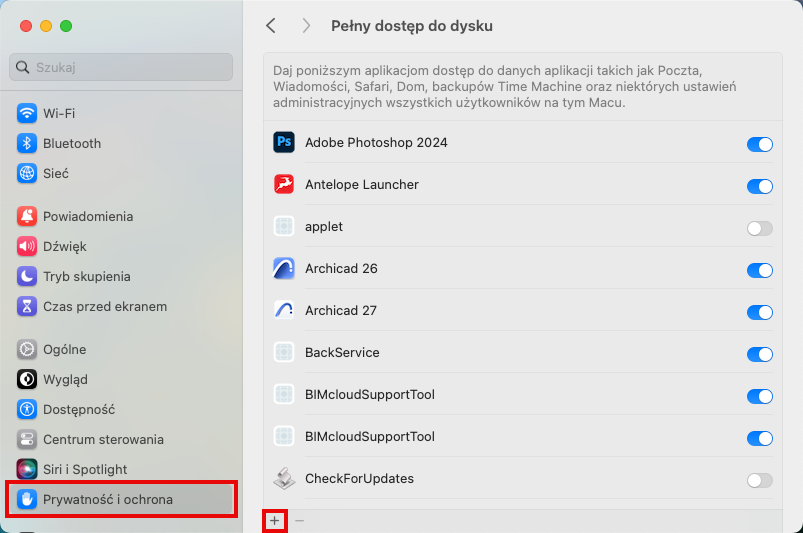
Task: Select the Archicad 27 row text
Action: coord(341,310)
